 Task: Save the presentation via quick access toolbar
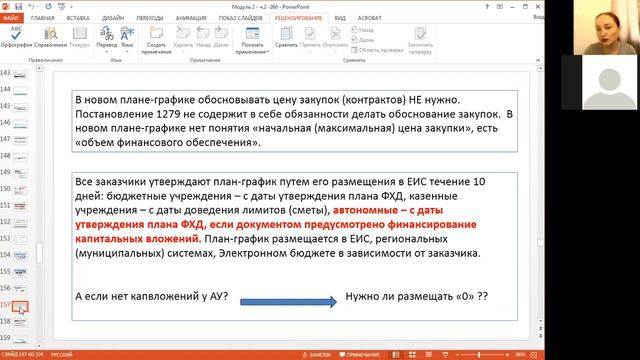point(18,7)
